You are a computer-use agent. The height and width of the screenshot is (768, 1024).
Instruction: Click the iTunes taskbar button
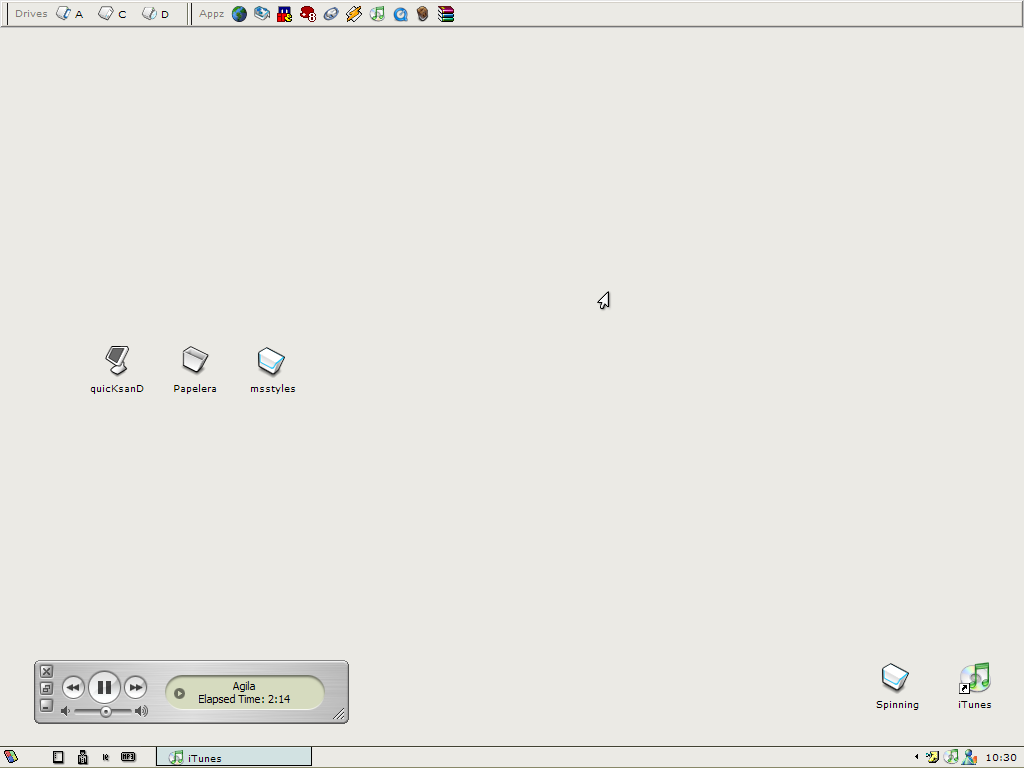[x=234, y=757]
